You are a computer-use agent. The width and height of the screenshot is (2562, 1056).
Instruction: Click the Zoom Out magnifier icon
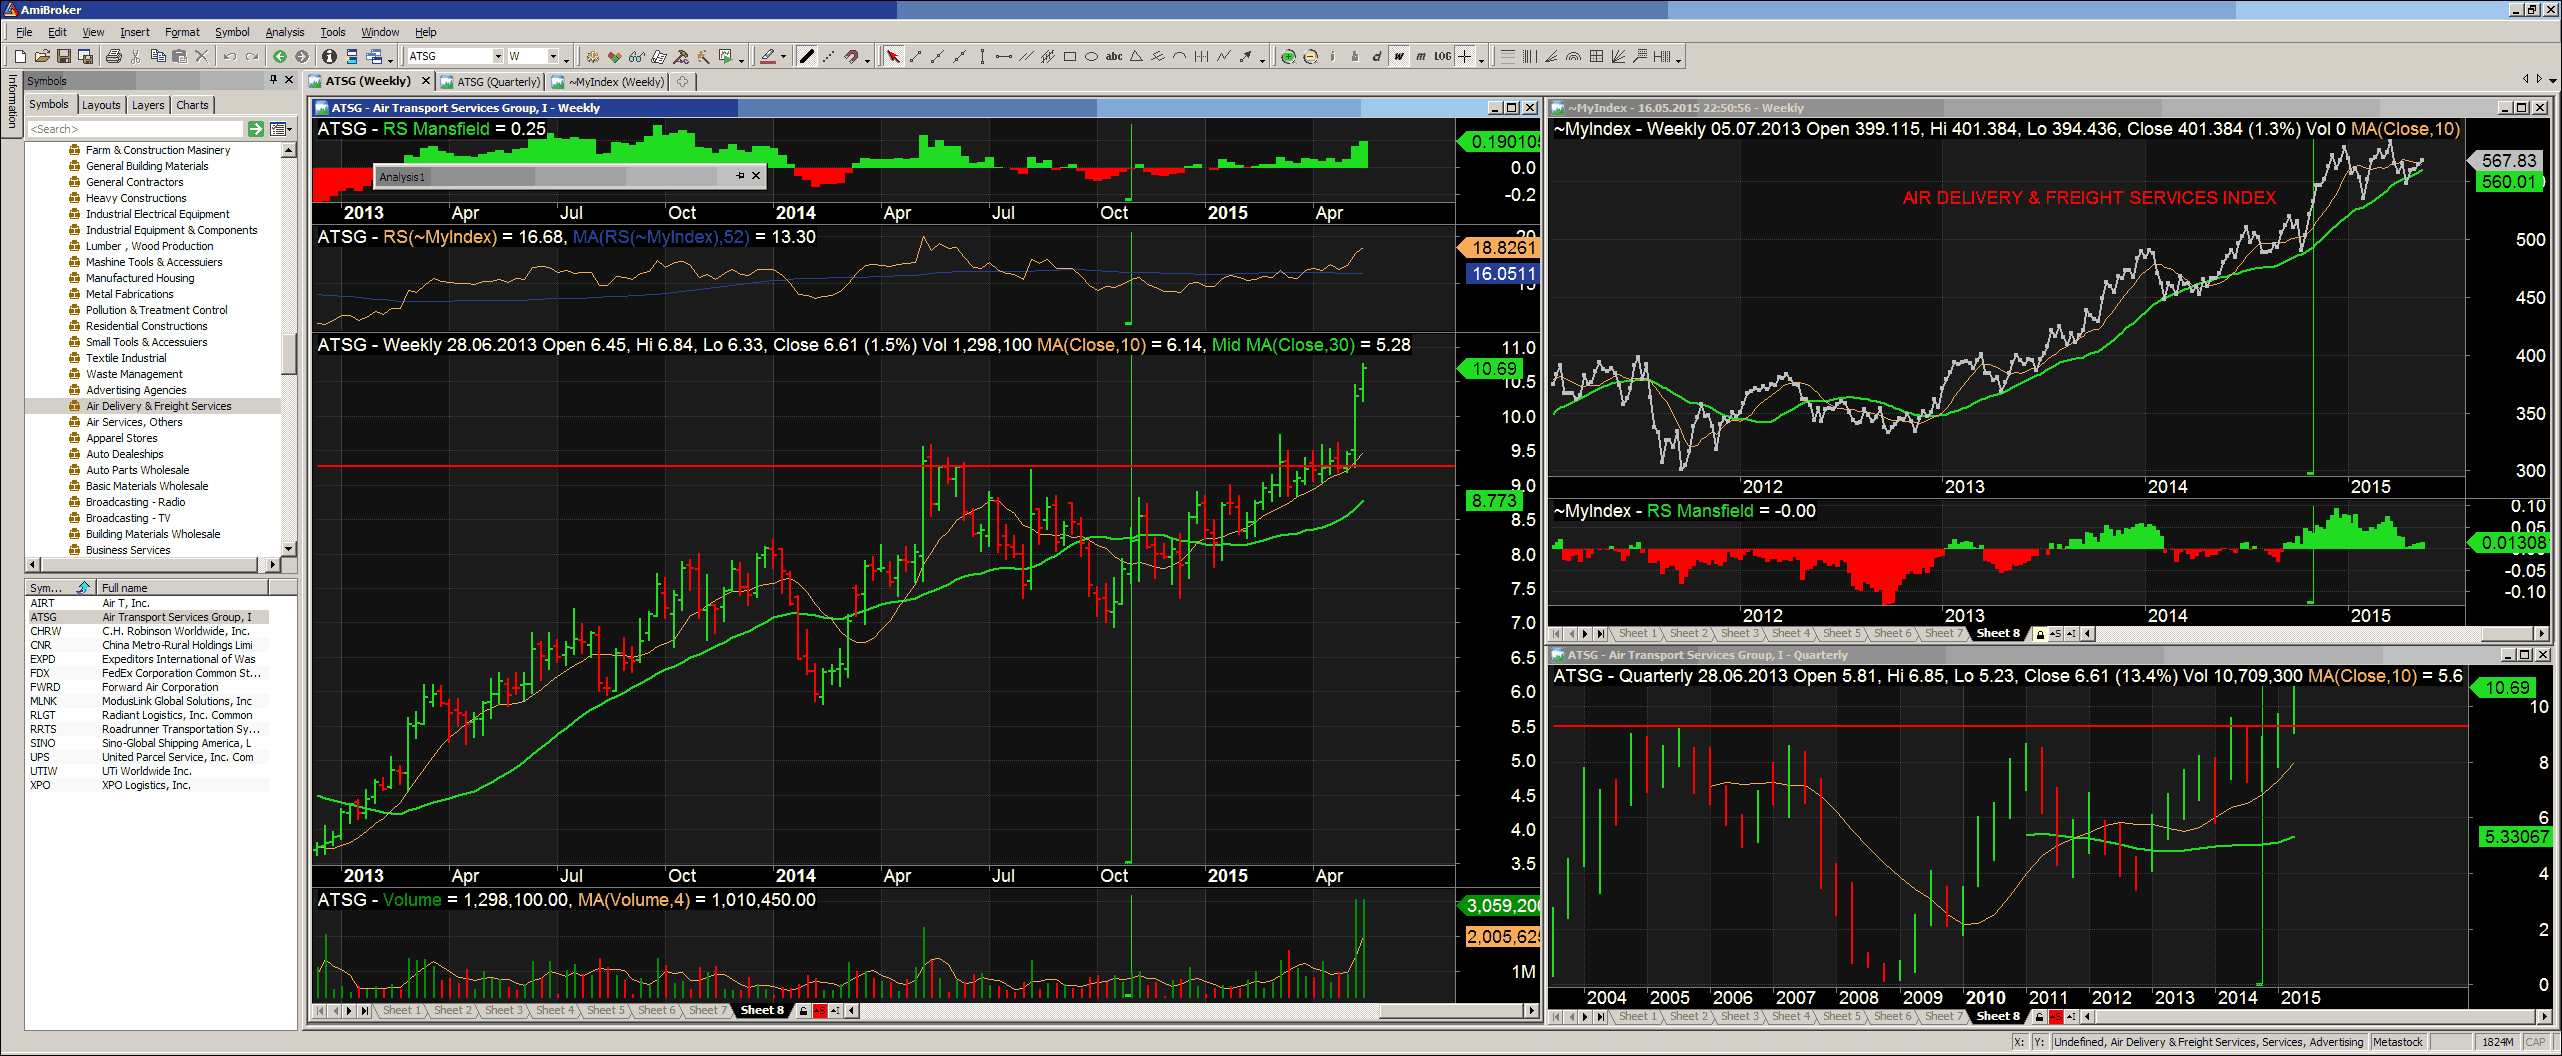(1310, 57)
